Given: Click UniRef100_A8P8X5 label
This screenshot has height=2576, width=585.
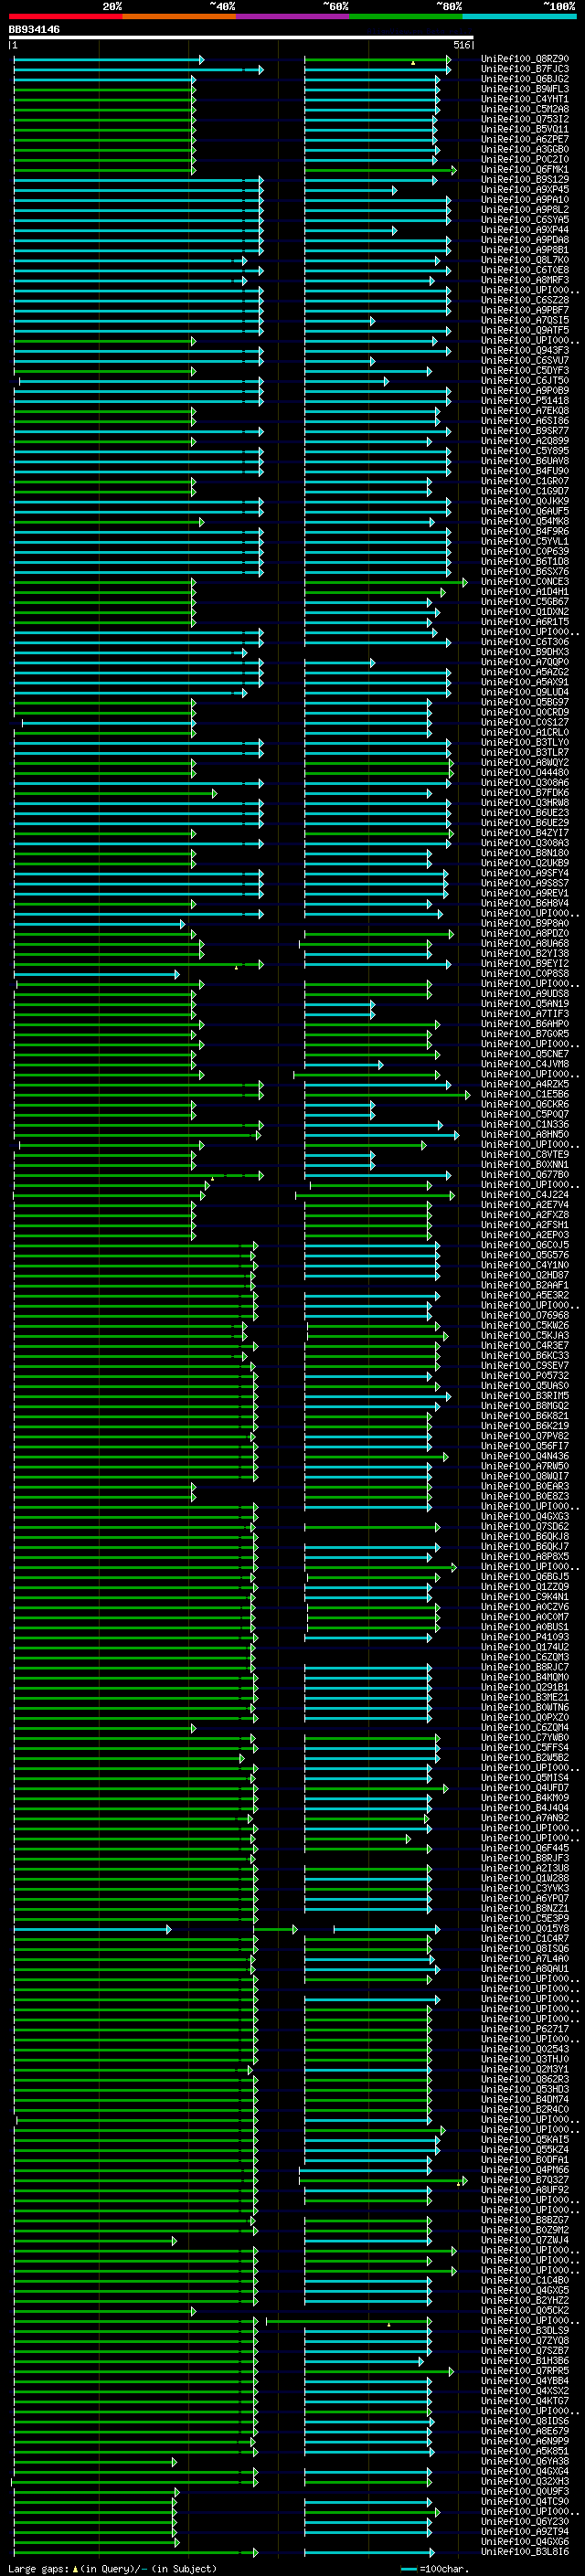Looking at the screenshot, I should 525,1557.
